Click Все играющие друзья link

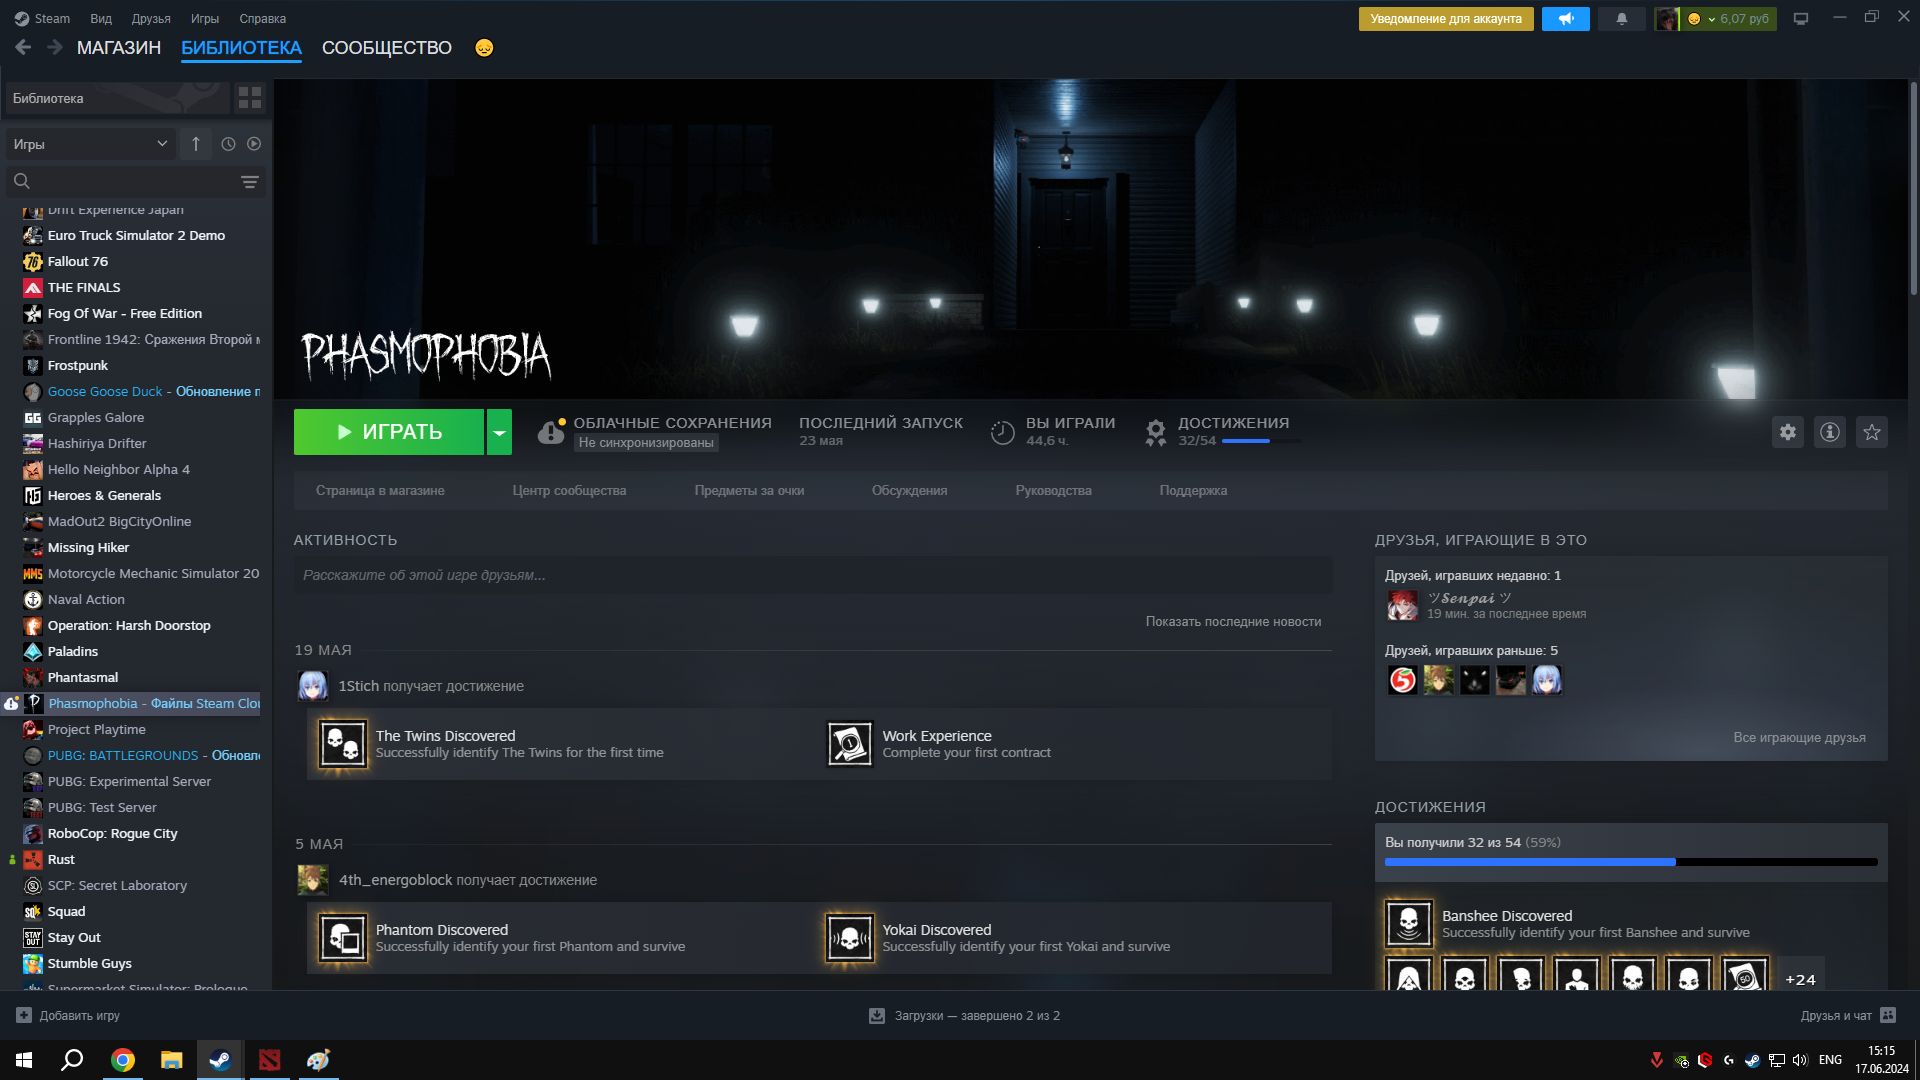coord(1799,738)
